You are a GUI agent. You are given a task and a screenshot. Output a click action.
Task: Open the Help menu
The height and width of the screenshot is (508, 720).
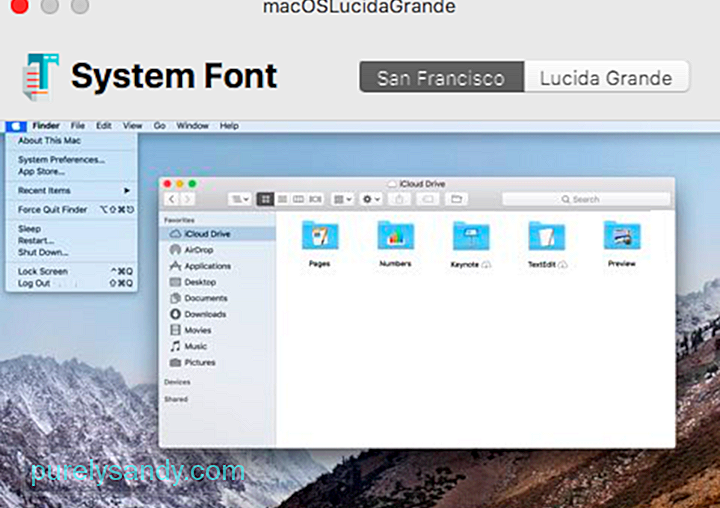[229, 126]
